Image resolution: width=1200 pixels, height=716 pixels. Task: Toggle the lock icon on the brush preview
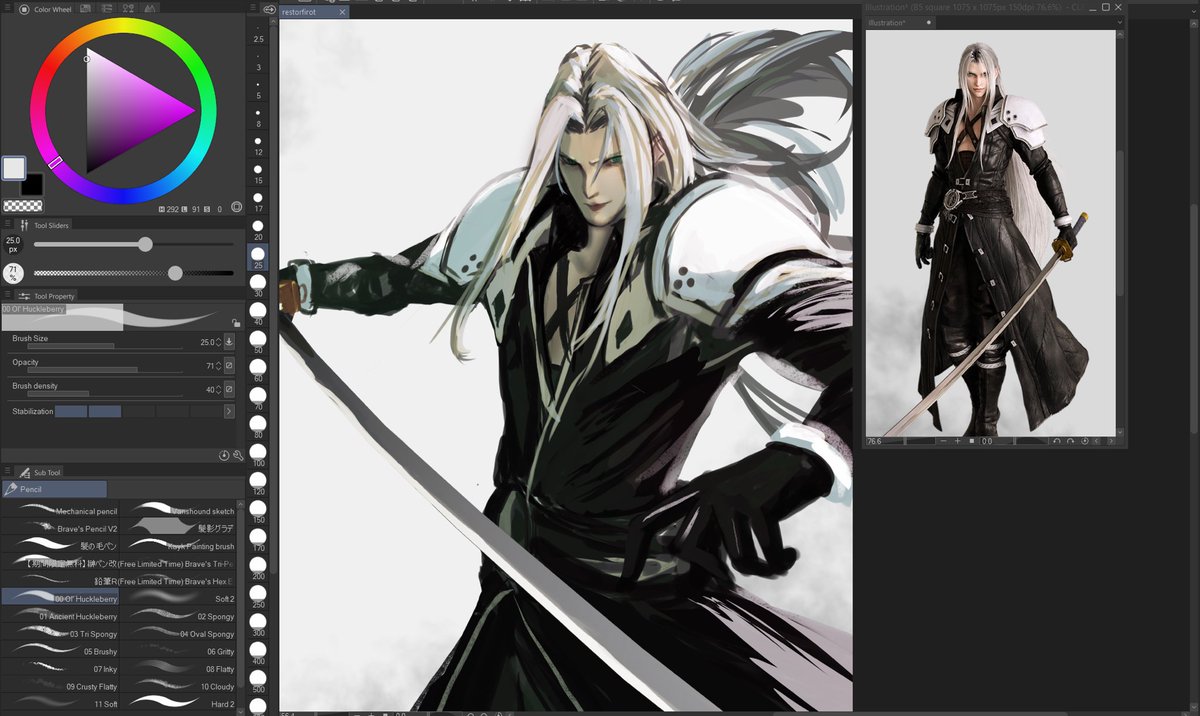click(235, 323)
